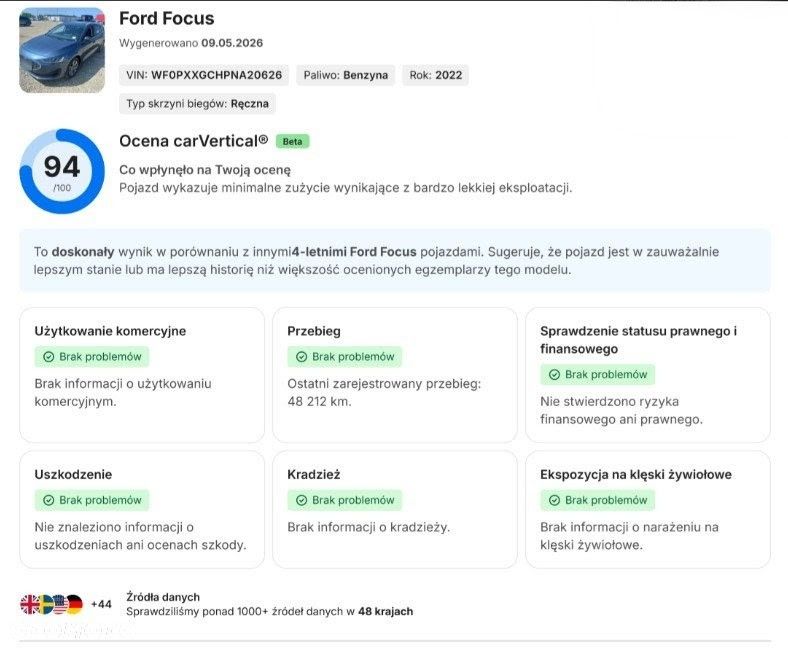Click the Brak problemów label under Uszkodzenie
The width and height of the screenshot is (788, 648).
click(101, 500)
